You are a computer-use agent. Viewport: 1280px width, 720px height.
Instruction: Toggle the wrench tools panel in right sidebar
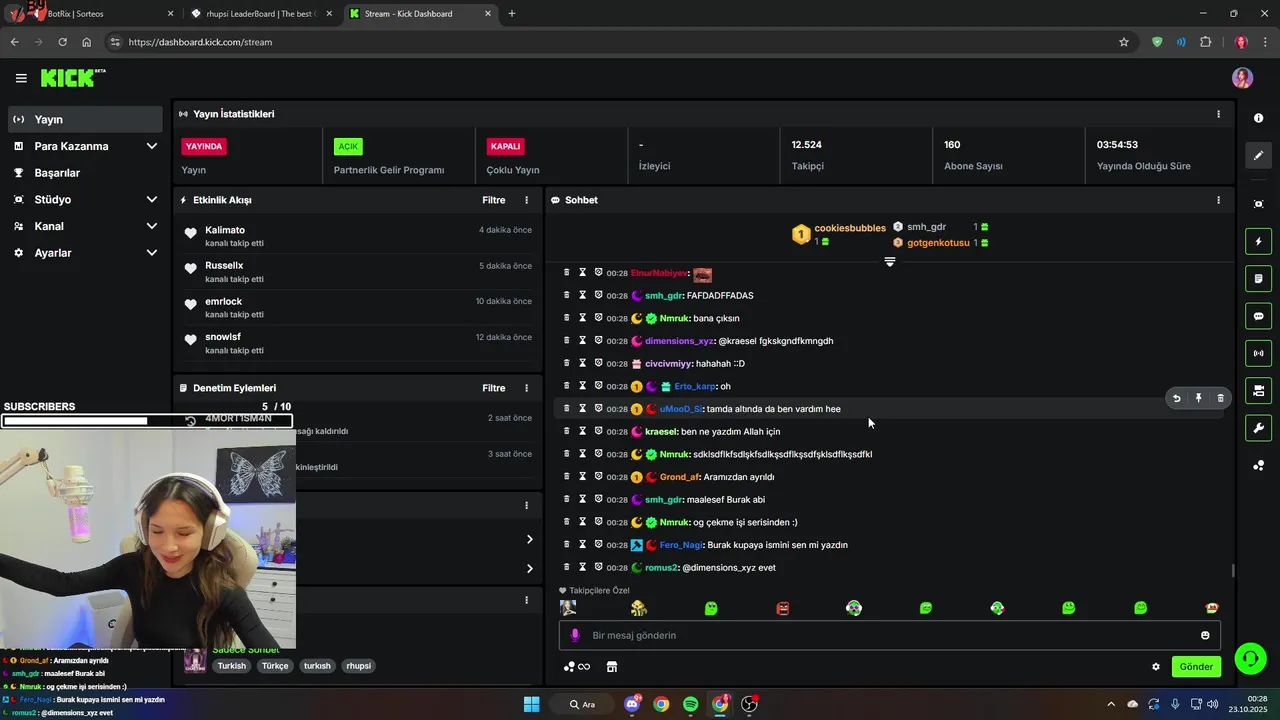point(1258,428)
